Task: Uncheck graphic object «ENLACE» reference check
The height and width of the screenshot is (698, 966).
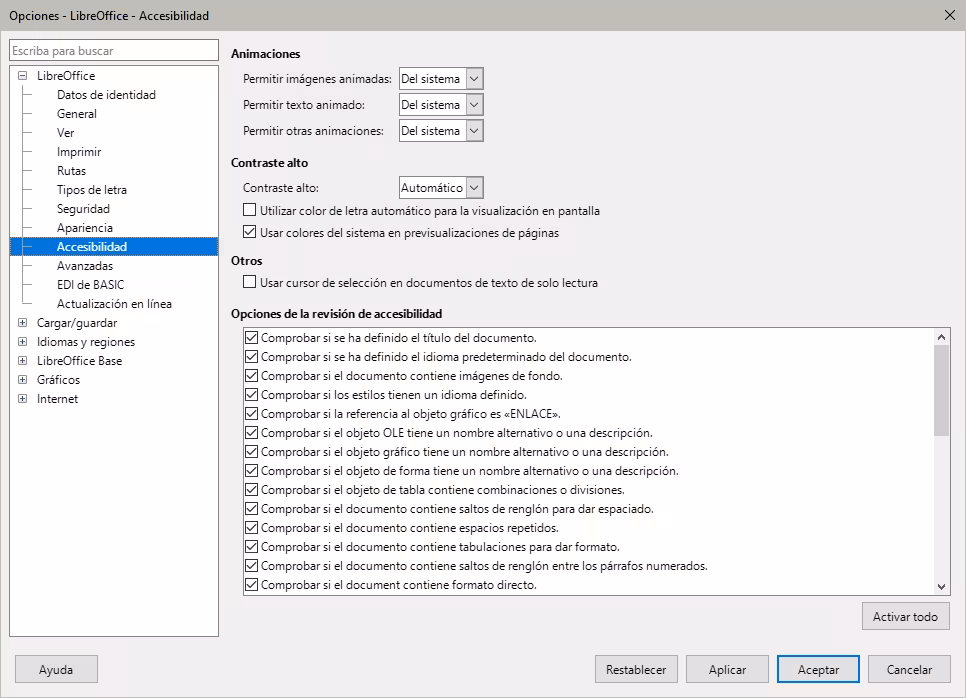Action: (x=251, y=414)
